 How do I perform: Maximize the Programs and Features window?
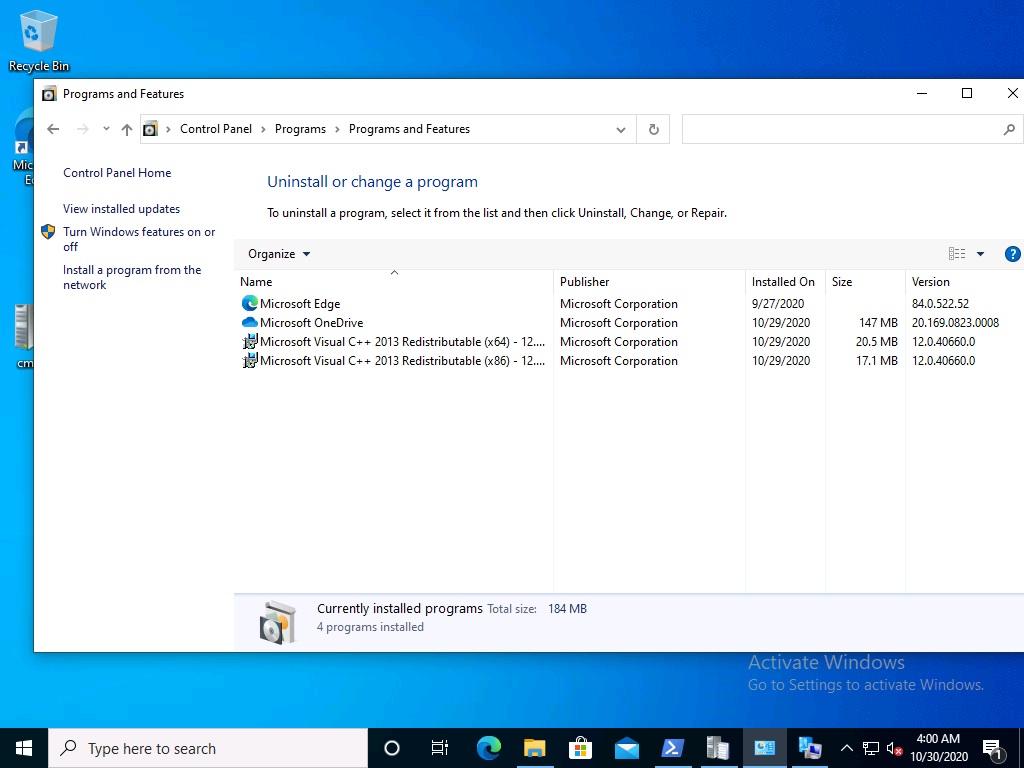[967, 93]
